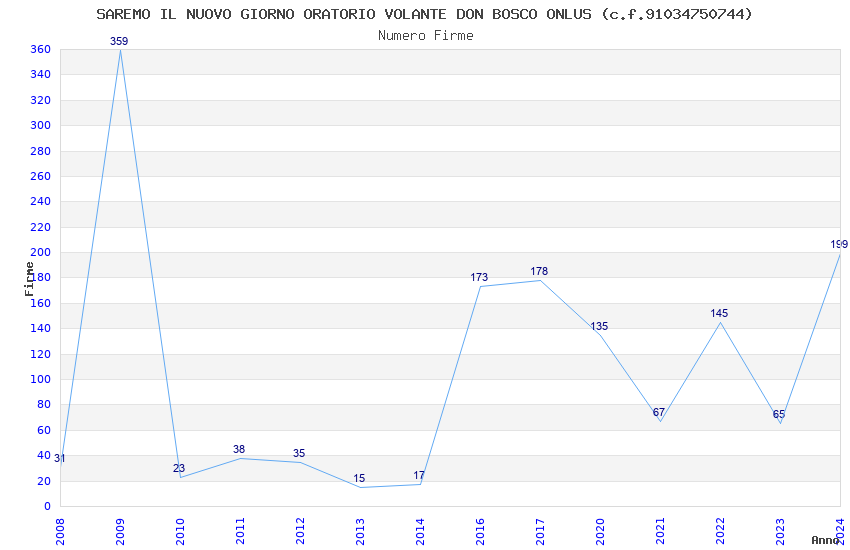Click the x-axis year 2010
The width and height of the screenshot is (850, 550).
[x=181, y=532]
